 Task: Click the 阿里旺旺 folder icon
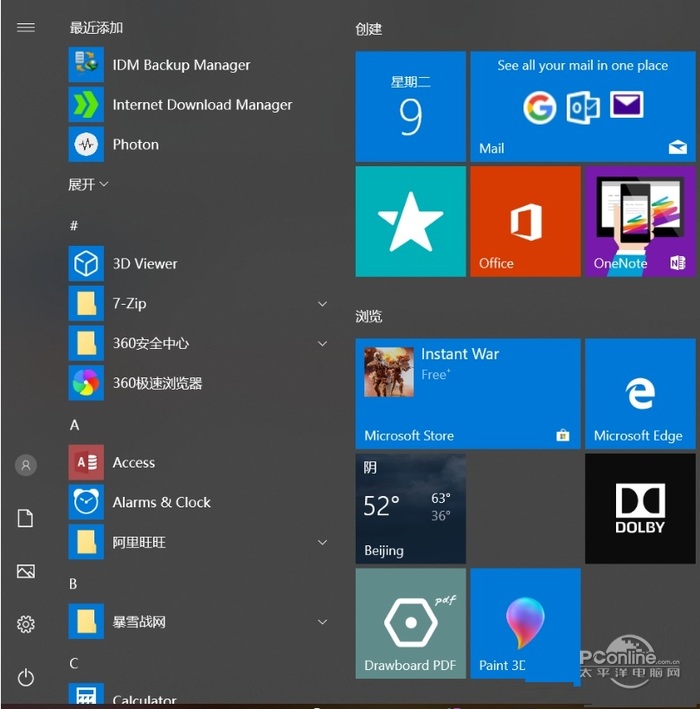86,542
